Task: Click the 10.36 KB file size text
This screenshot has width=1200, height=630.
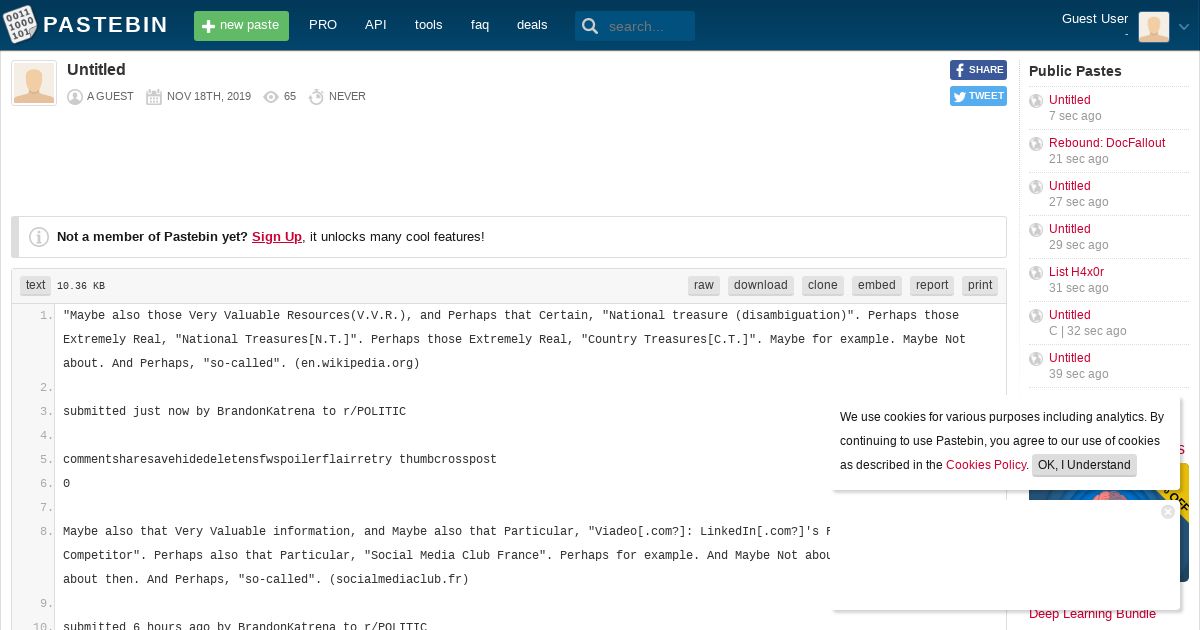Action: point(81,286)
